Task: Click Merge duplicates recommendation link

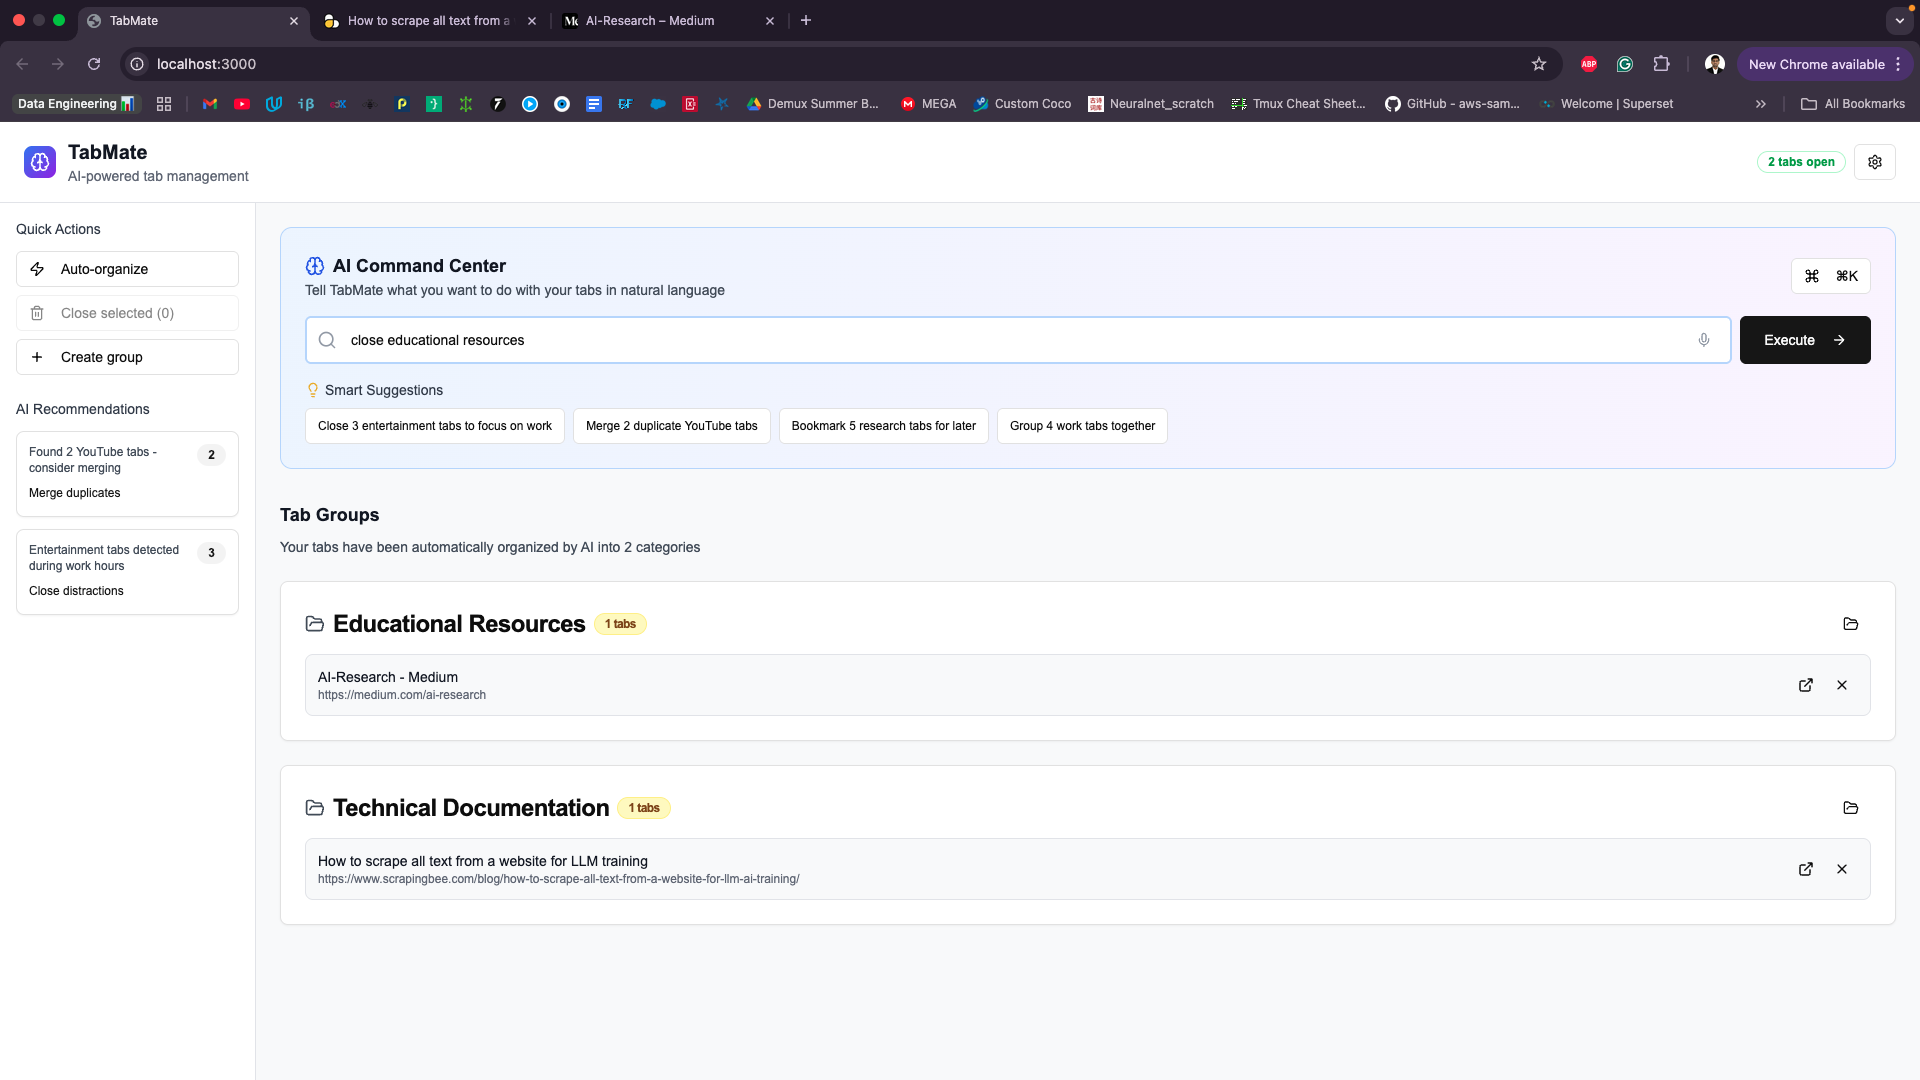Action: 75,493
